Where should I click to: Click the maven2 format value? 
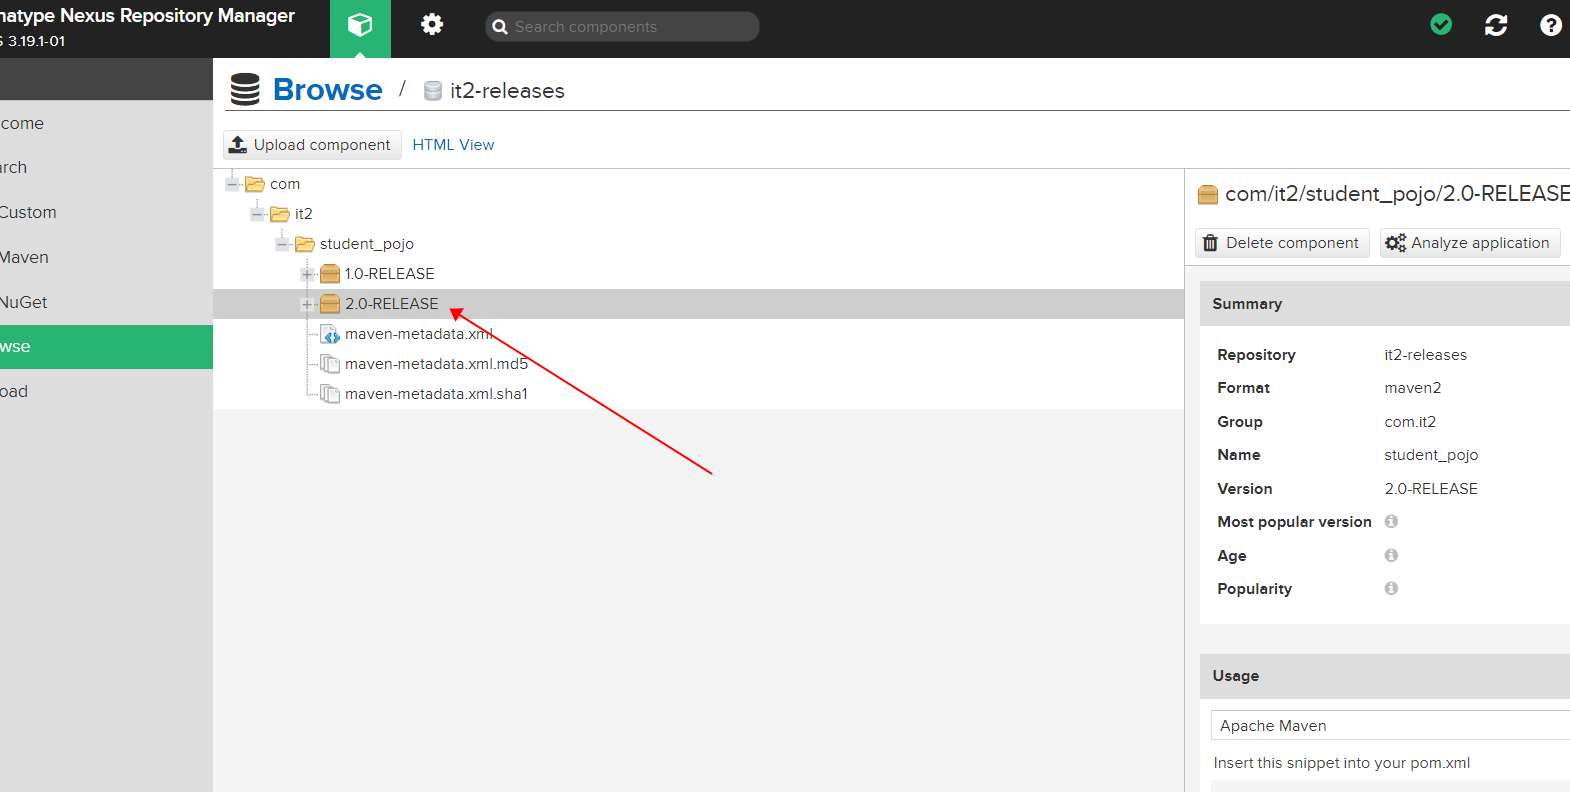coord(1413,388)
